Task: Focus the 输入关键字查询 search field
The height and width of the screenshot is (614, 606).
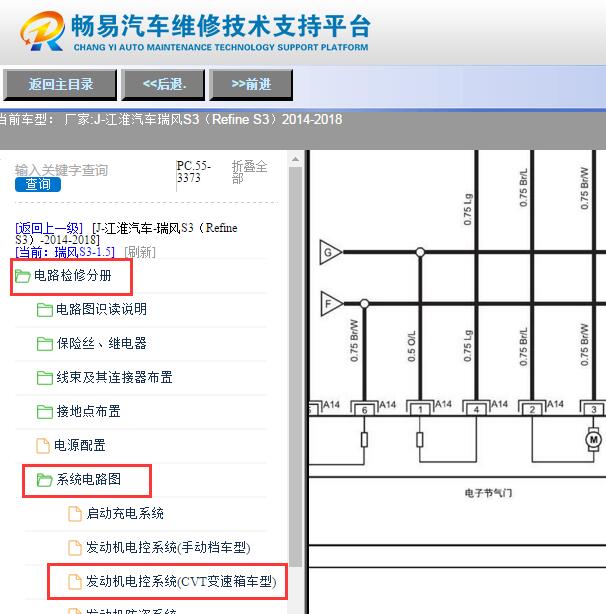Action: [x=61, y=170]
